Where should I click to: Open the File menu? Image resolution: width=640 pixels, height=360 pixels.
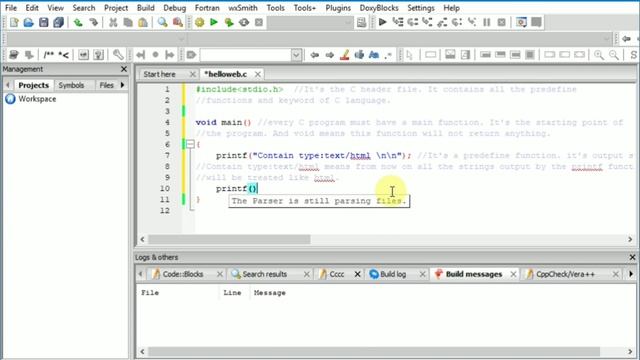click(x=11, y=8)
